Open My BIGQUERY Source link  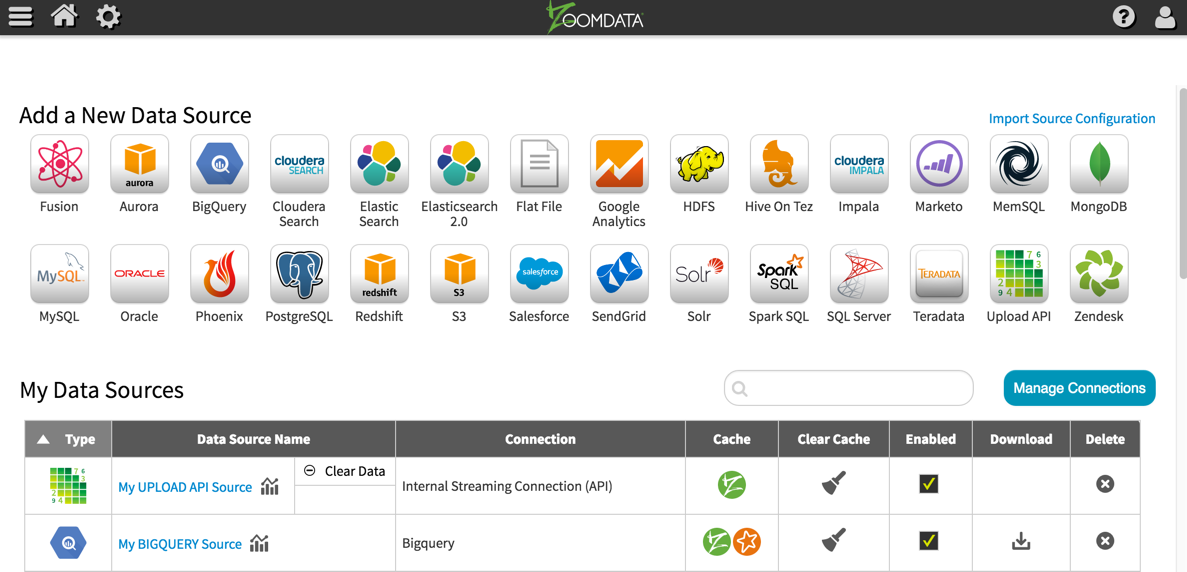pyautogui.click(x=180, y=544)
